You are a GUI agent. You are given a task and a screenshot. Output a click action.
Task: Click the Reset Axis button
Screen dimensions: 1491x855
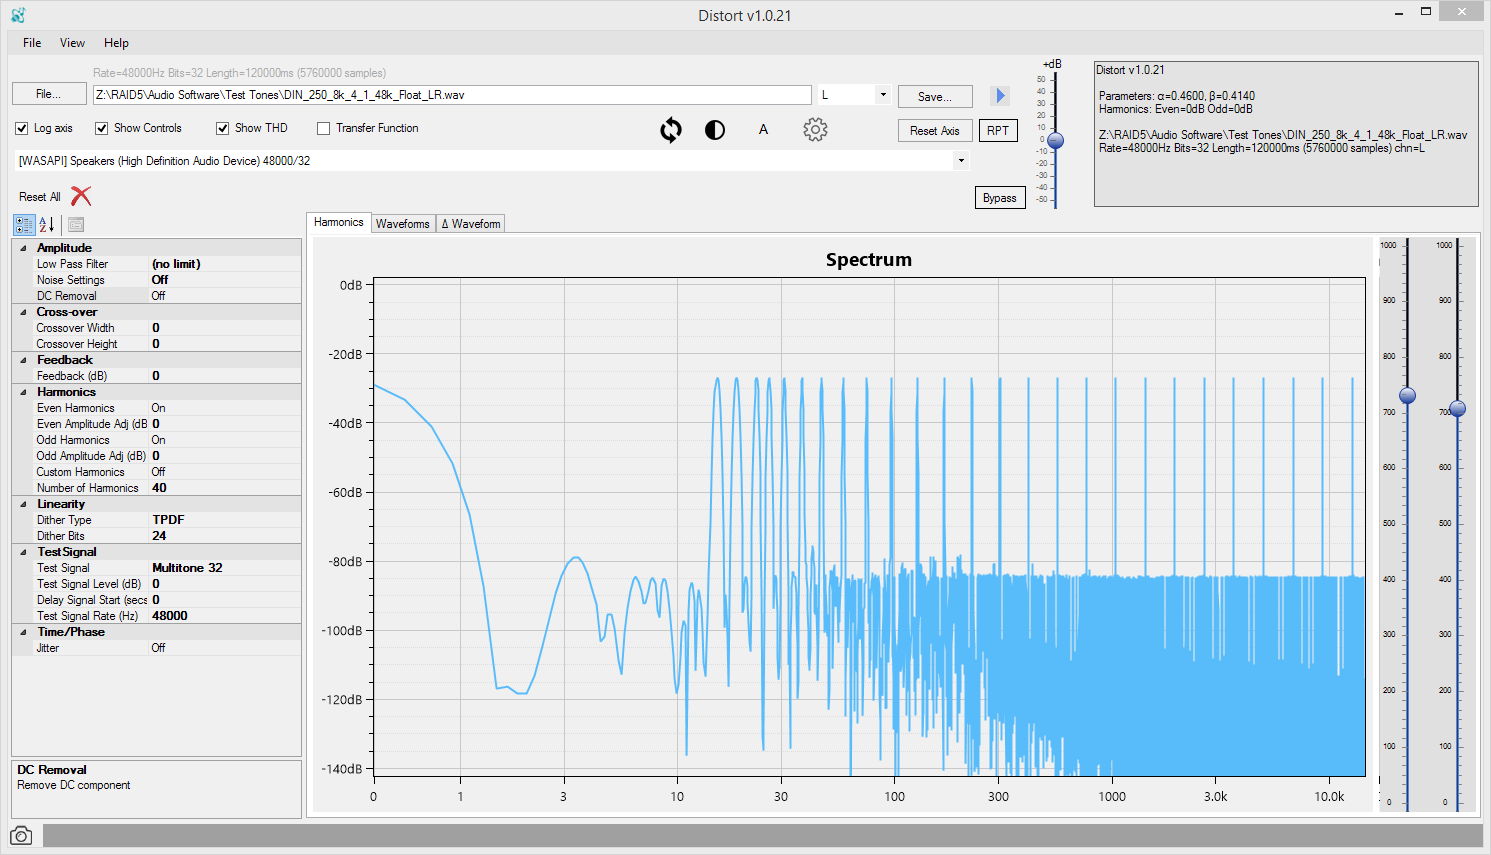(935, 131)
